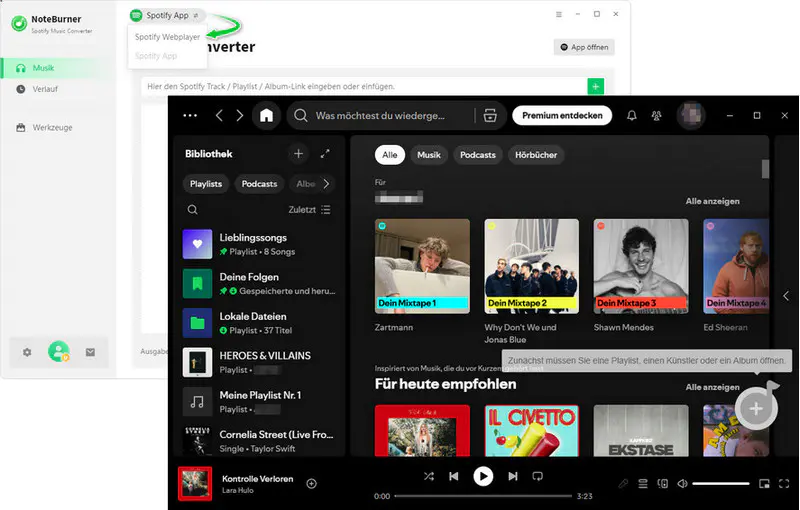Skip to previous track
This screenshot has height=510, width=800.
click(x=453, y=476)
